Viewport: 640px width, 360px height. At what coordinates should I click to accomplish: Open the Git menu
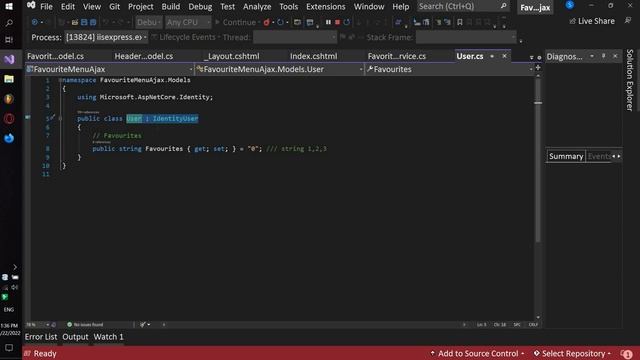click(x=114, y=7)
